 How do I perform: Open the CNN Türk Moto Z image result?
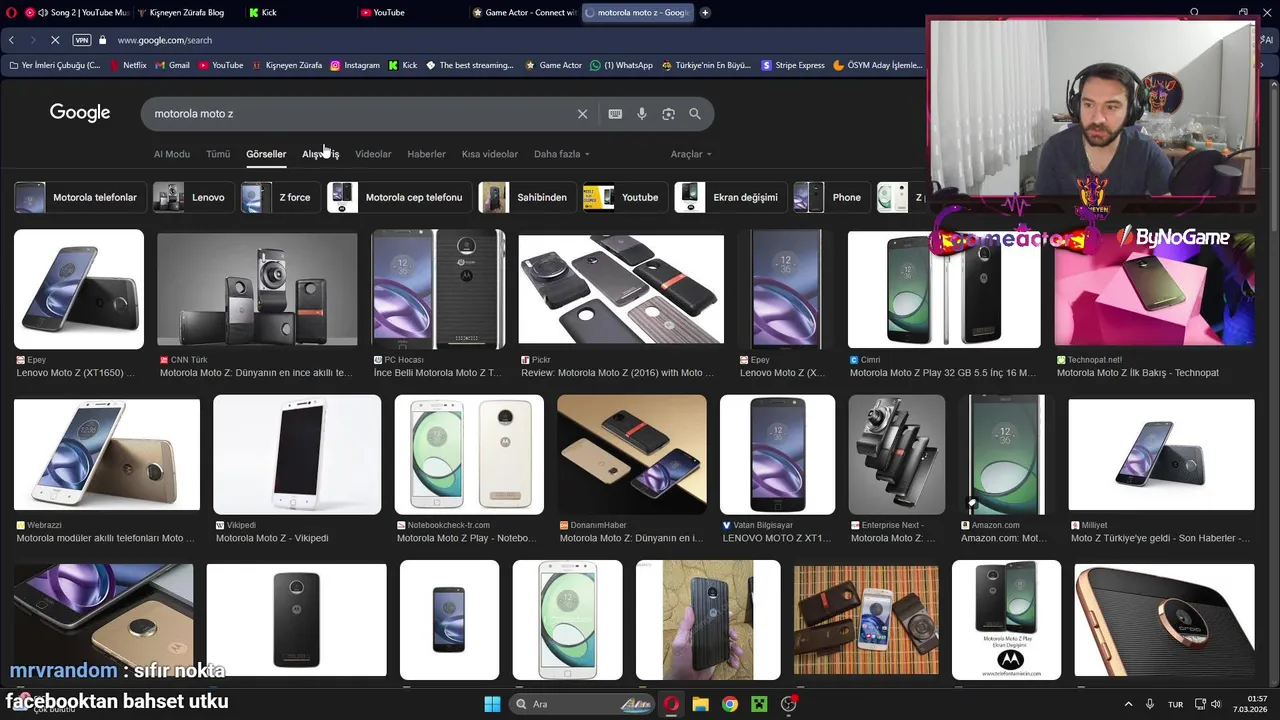pos(257,290)
